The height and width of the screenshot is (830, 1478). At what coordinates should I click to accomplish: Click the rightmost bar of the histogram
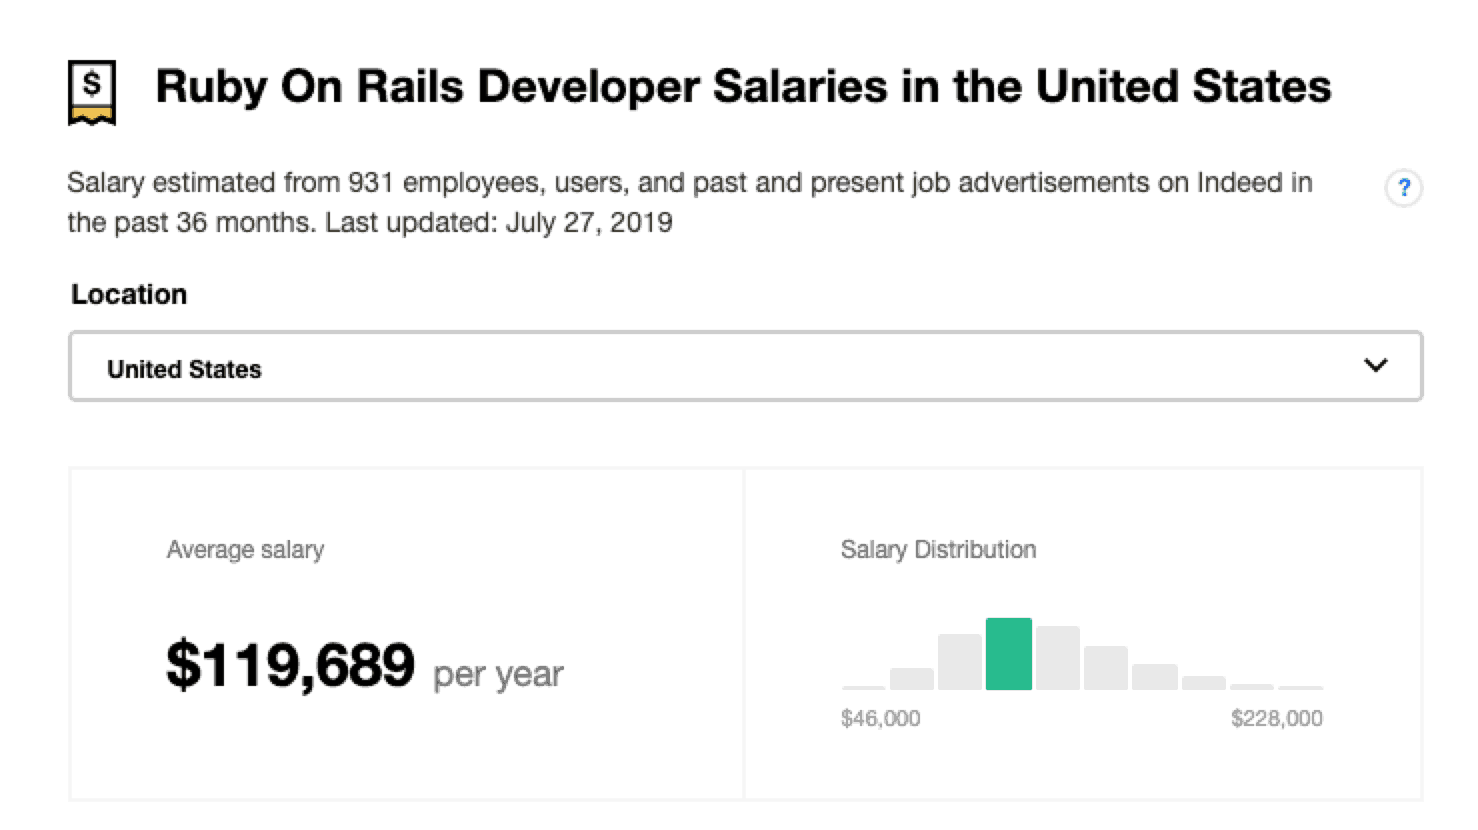coord(1302,687)
